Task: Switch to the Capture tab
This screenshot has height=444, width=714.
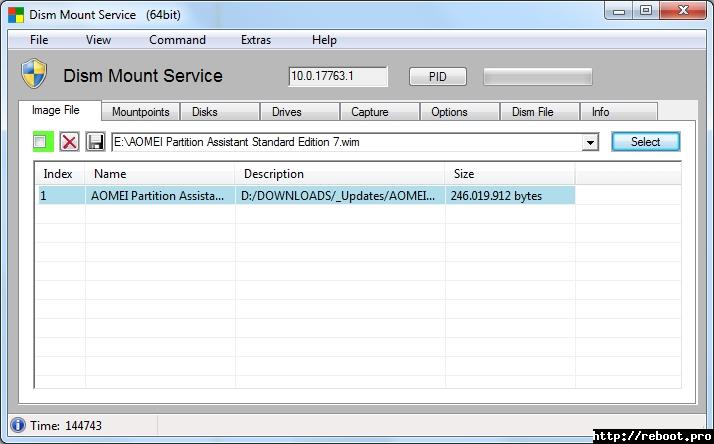Action: coord(380,112)
